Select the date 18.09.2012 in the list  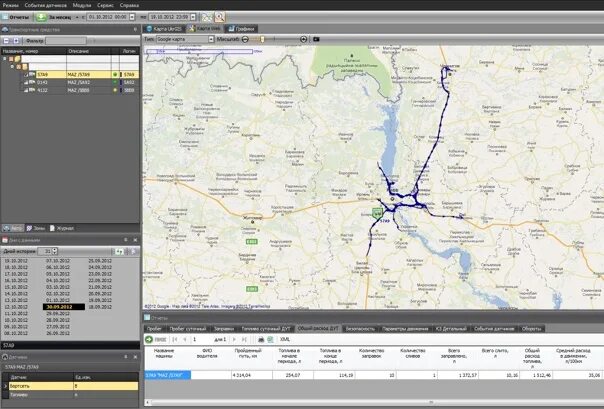pos(100,307)
